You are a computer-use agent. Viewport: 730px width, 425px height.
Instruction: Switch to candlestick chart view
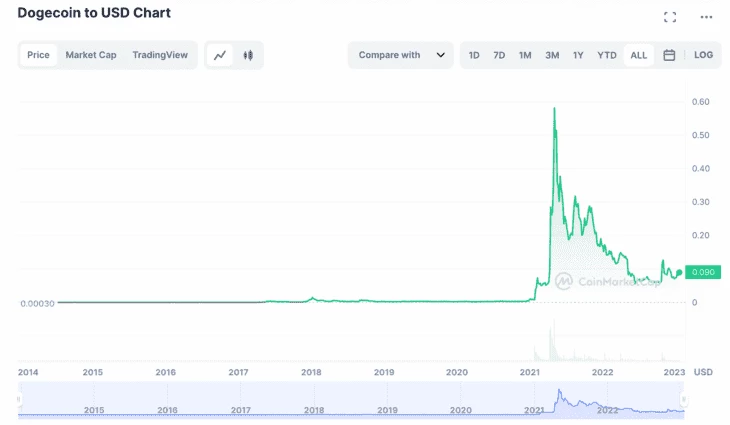click(x=248, y=55)
